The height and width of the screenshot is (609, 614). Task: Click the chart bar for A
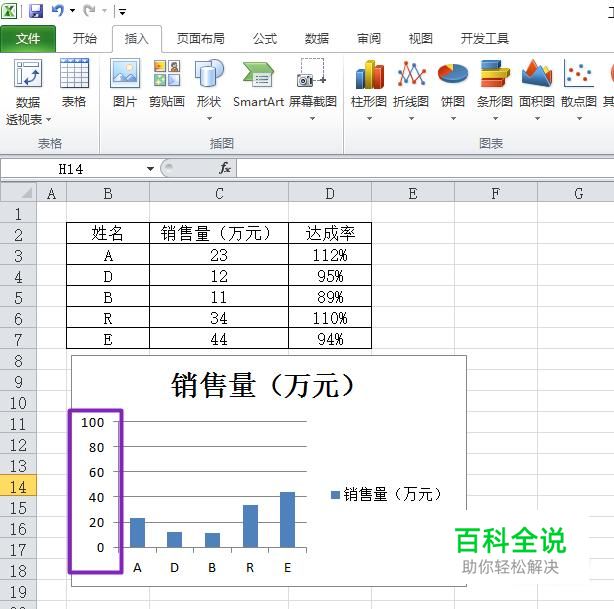[137, 533]
